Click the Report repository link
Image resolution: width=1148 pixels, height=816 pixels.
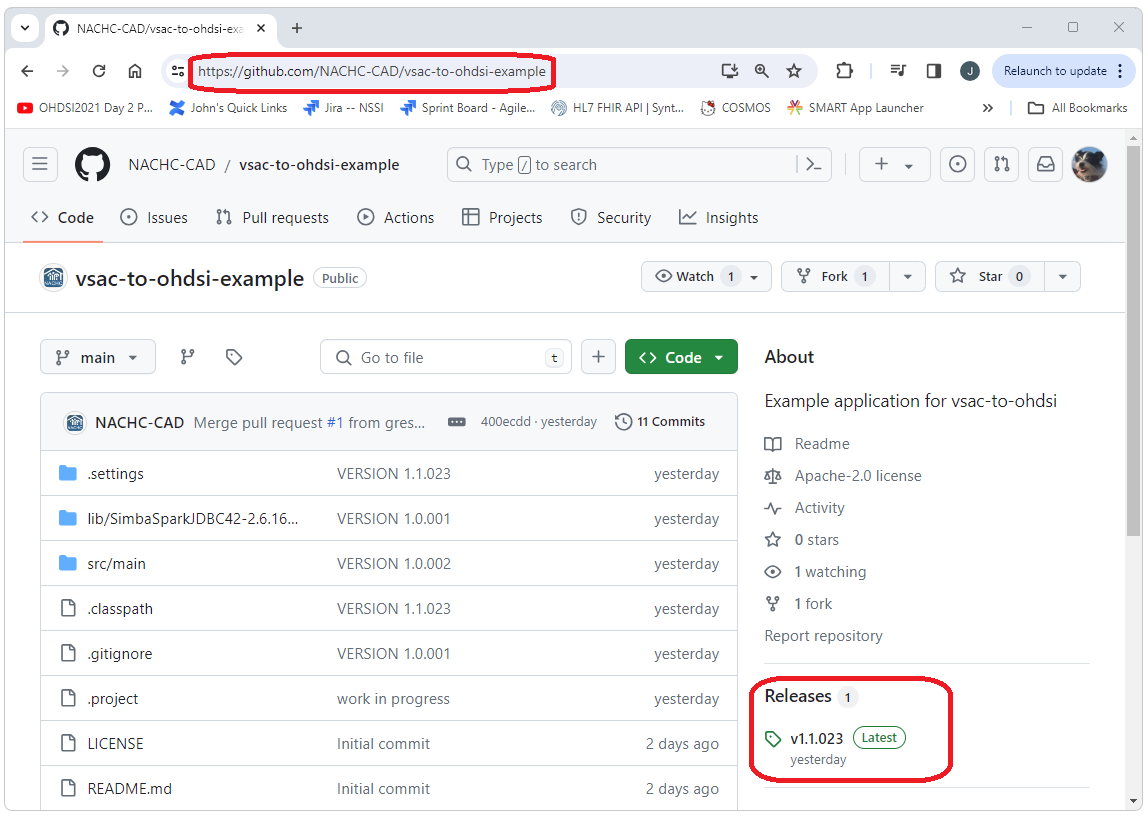[824, 636]
